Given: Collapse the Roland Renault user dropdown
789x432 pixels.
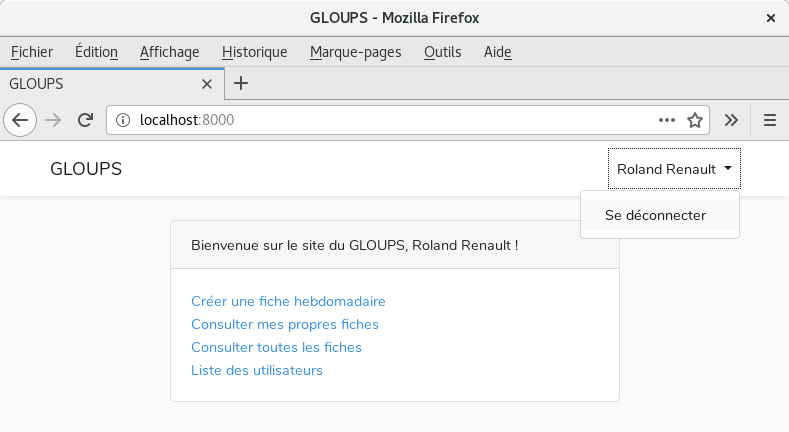Looking at the screenshot, I should [x=674, y=169].
